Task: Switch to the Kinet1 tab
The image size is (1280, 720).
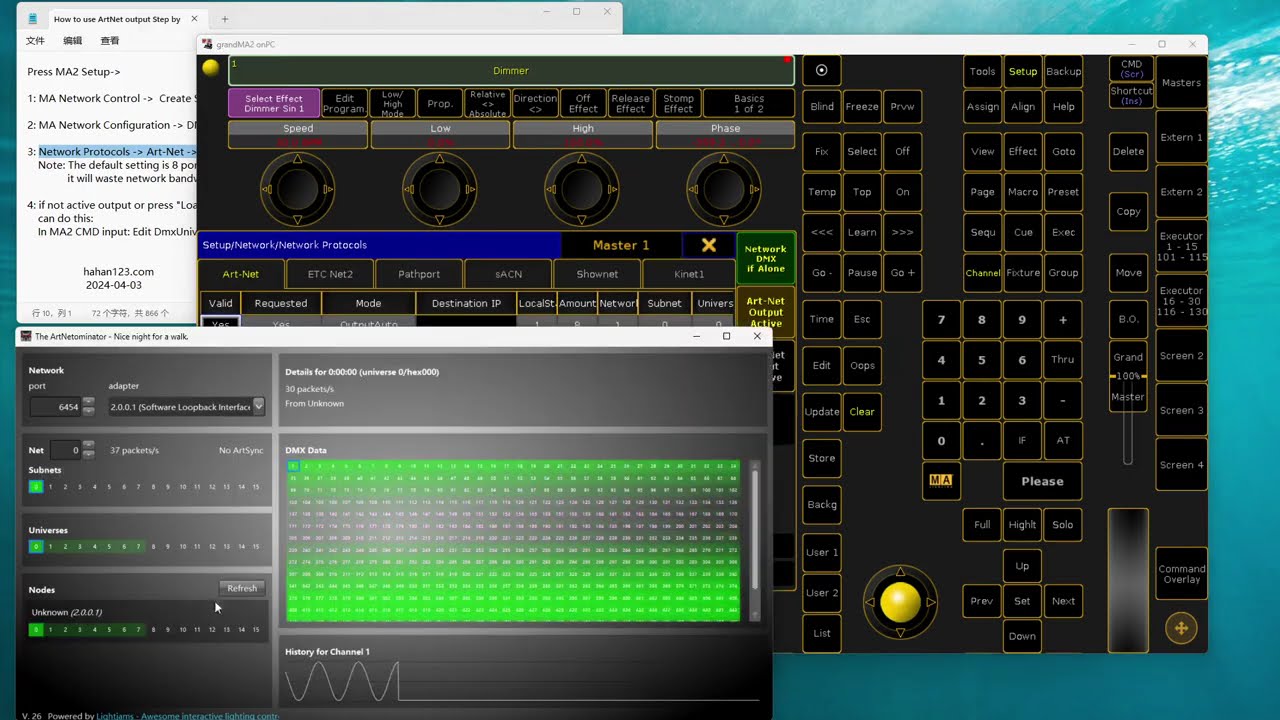Action: (x=688, y=274)
